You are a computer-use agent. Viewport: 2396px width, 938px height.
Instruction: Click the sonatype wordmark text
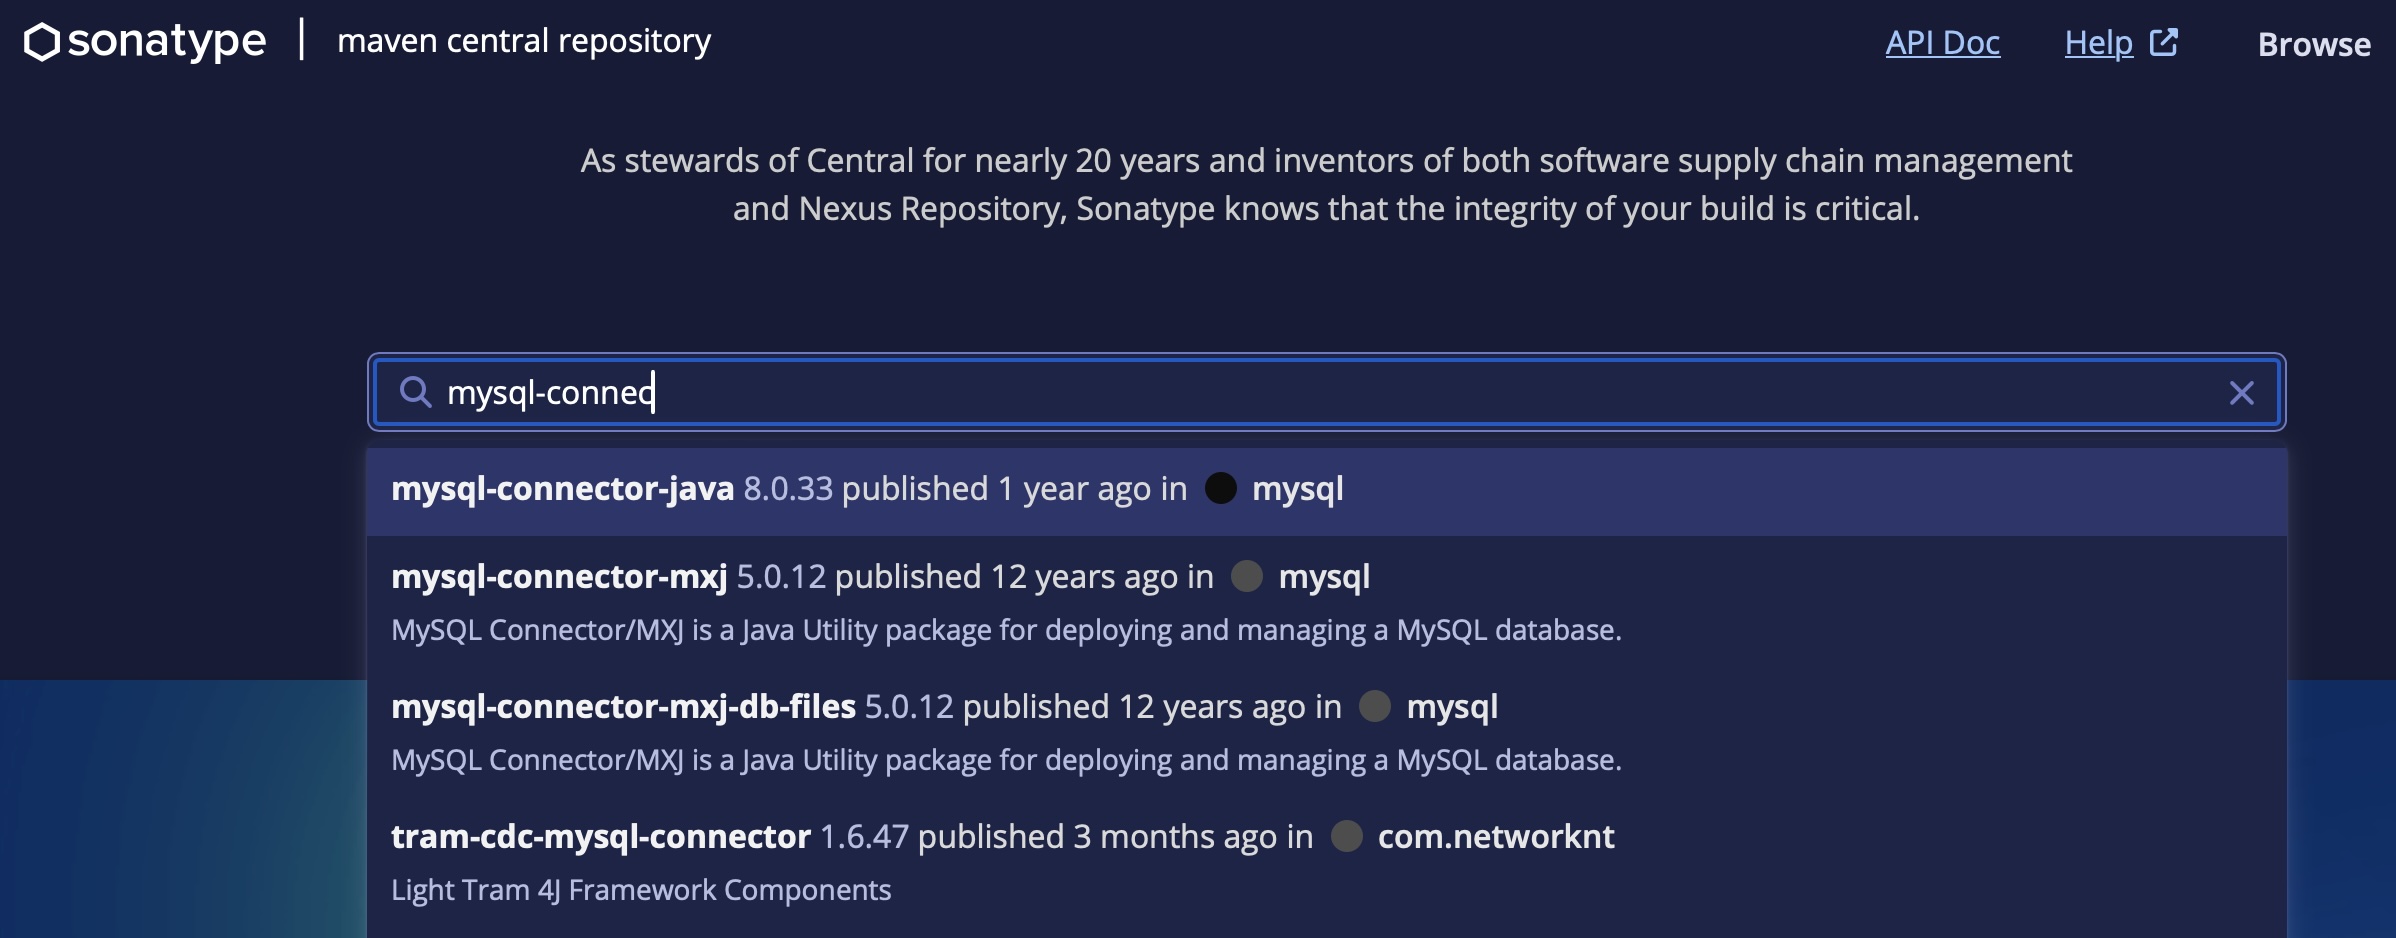pyautogui.click(x=167, y=42)
